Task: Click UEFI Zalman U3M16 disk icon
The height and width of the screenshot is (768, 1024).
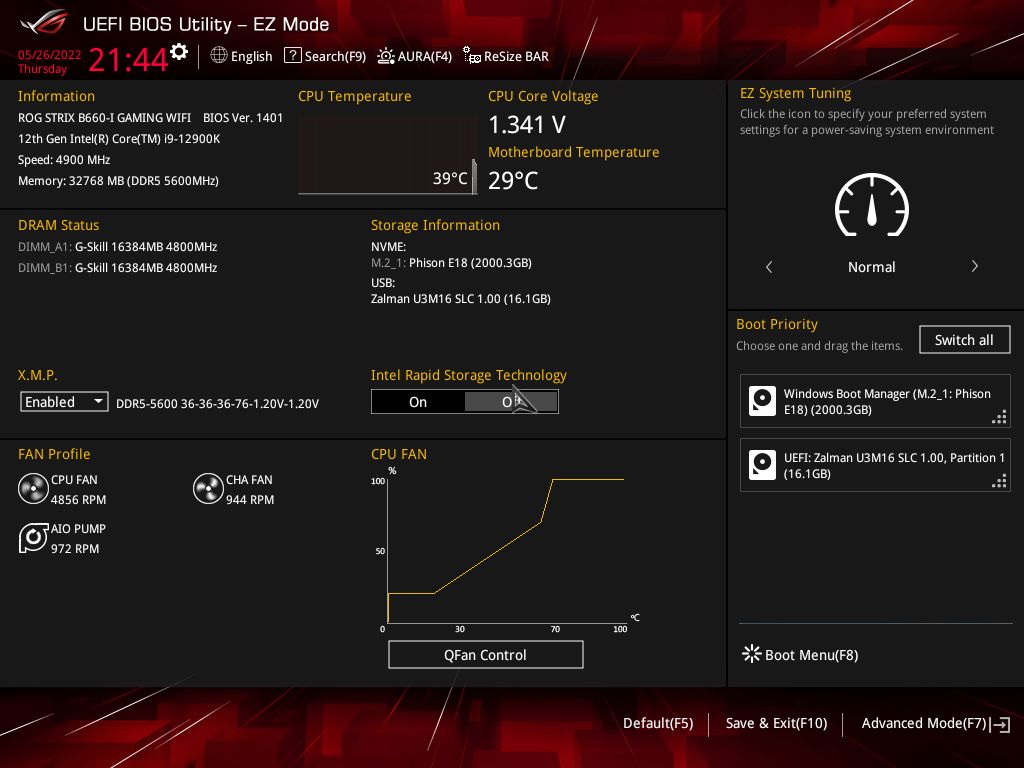Action: click(x=762, y=465)
